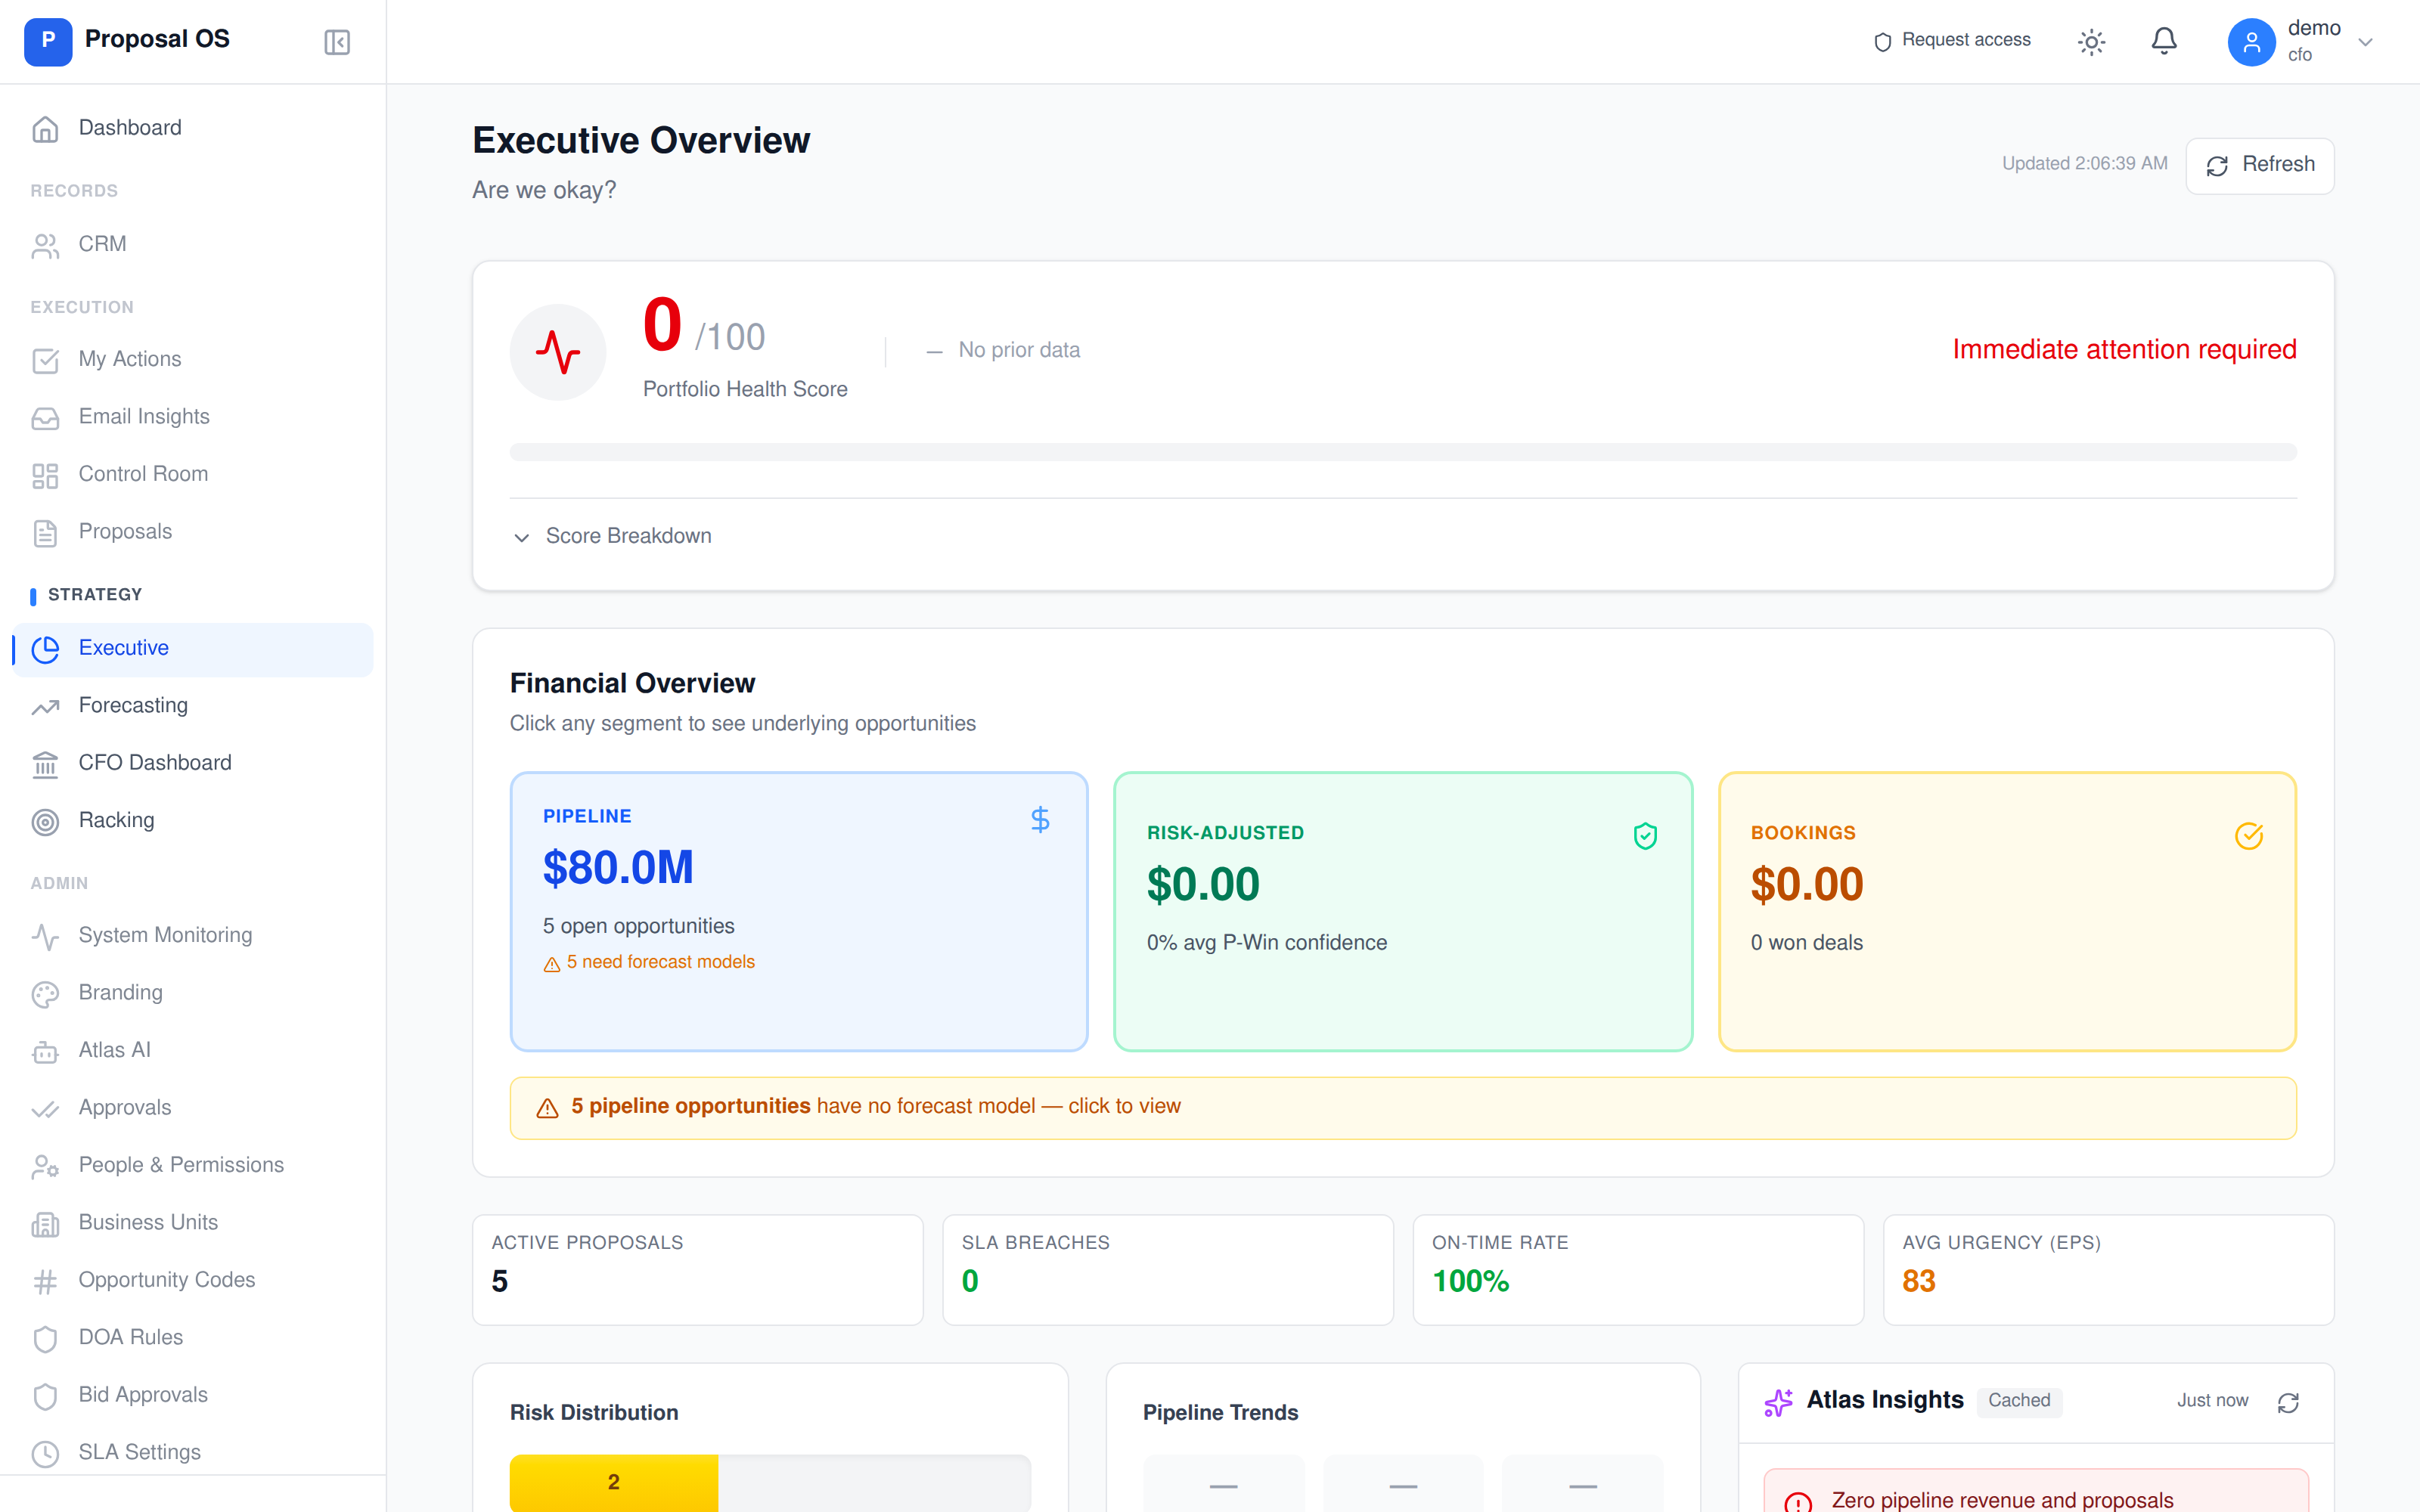Screen dimensions: 2420x1512
Task: Click the dollar icon on the Pipeline card
Action: [x=1040, y=819]
